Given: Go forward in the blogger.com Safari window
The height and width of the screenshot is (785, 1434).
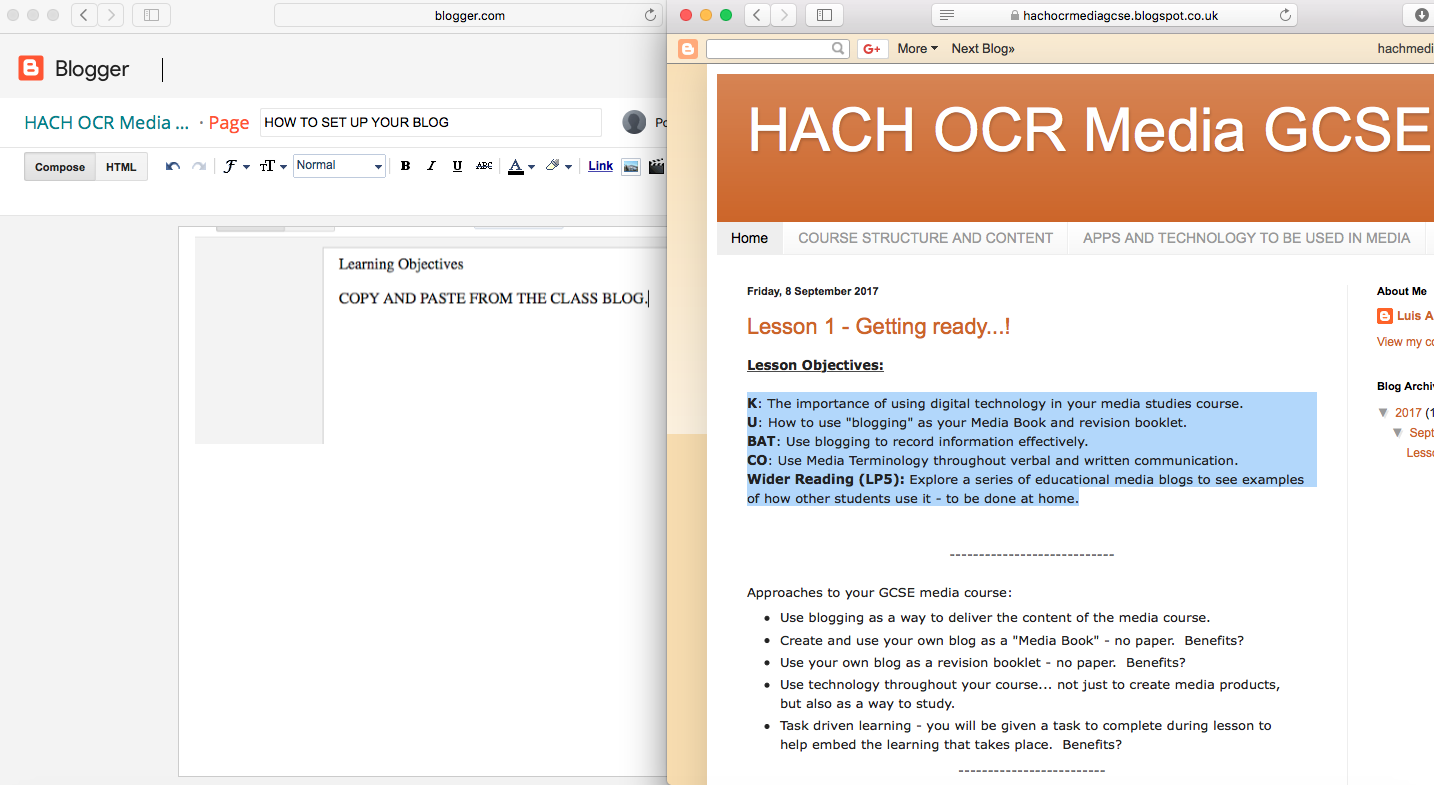Looking at the screenshot, I should (110, 15).
